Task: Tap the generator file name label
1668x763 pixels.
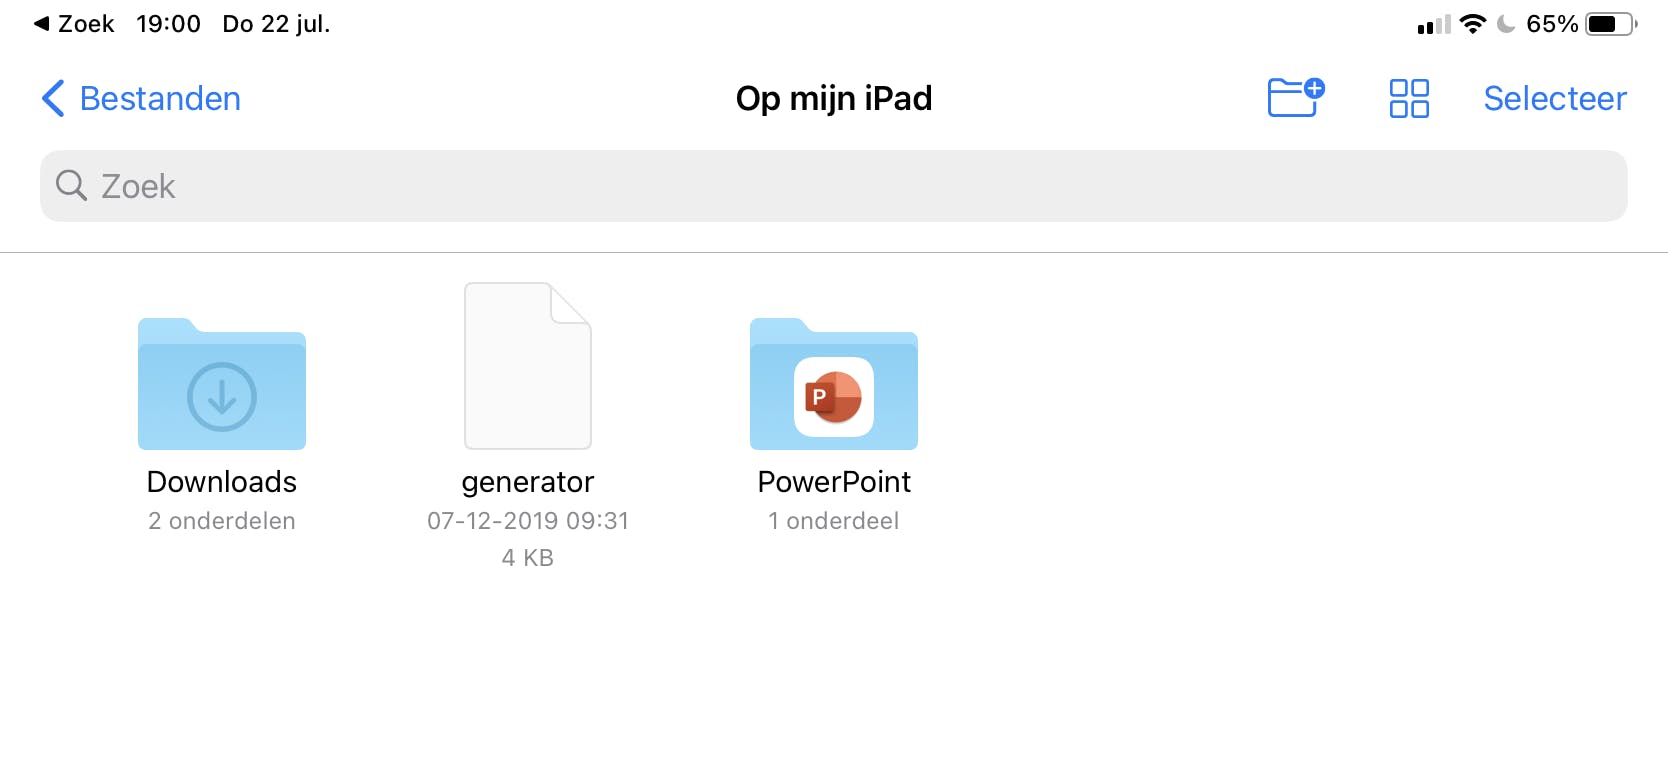Action: click(x=528, y=482)
